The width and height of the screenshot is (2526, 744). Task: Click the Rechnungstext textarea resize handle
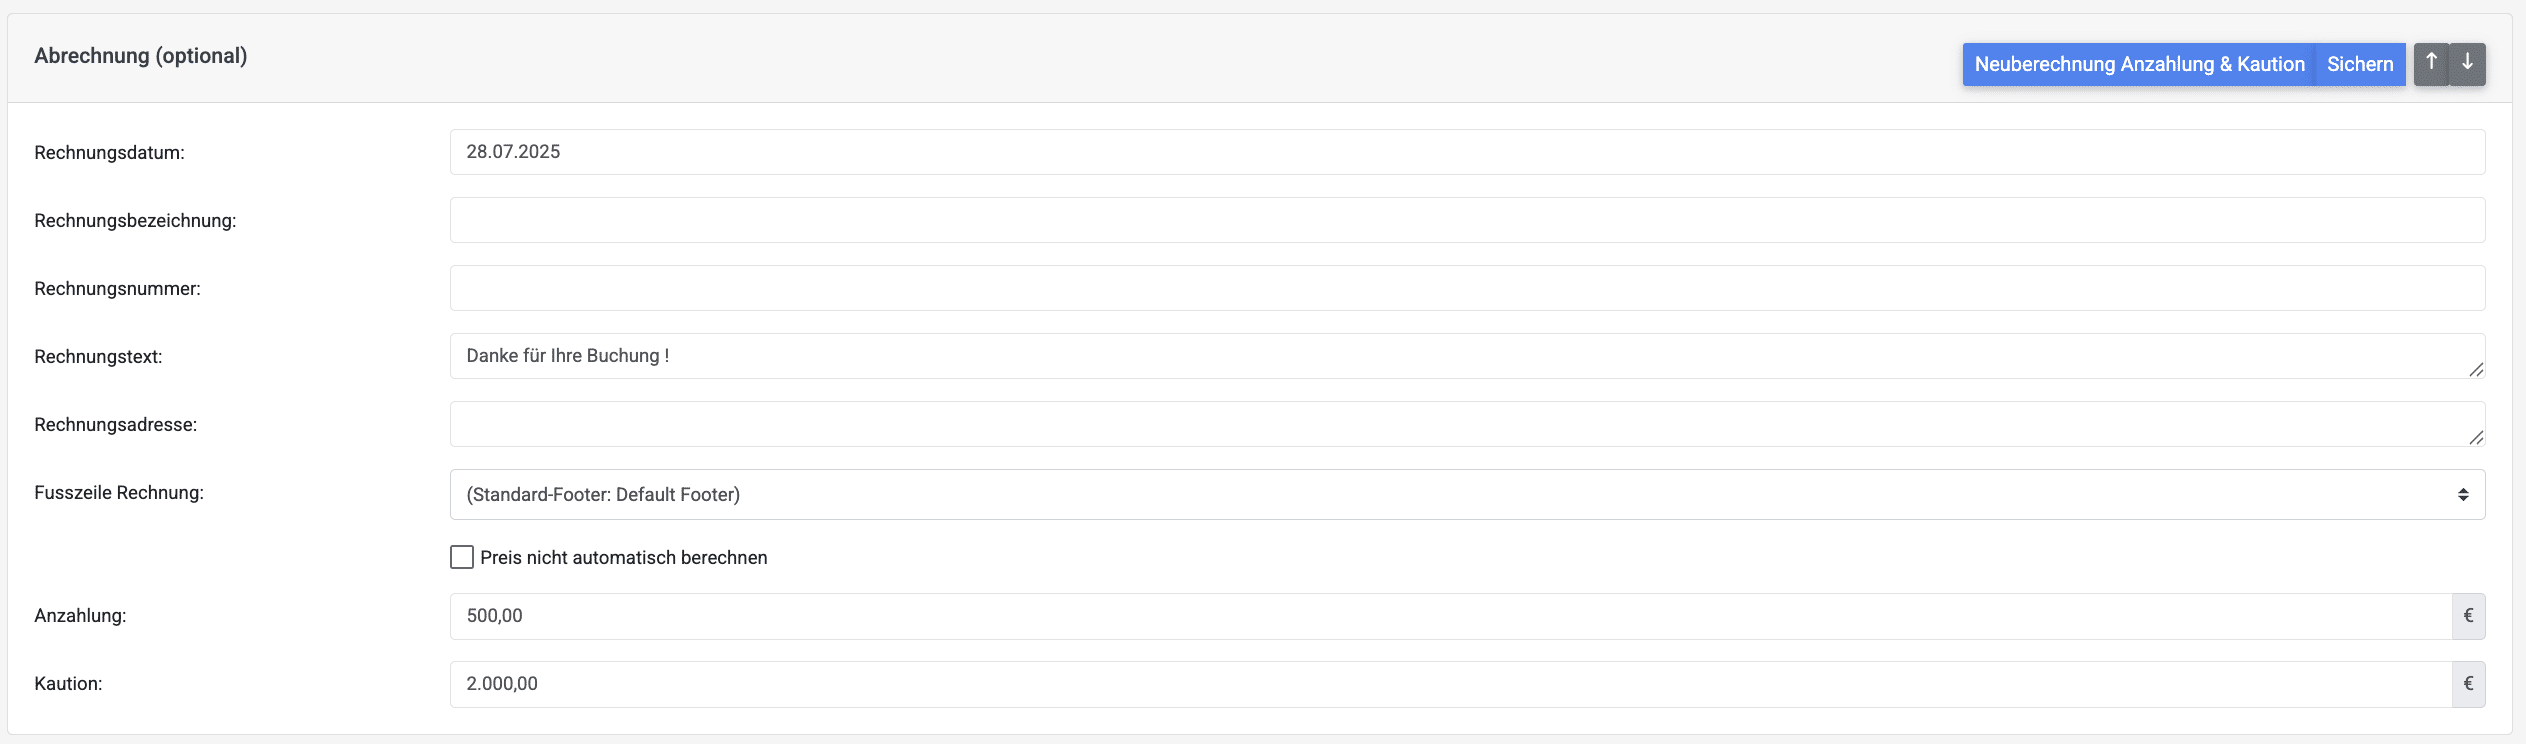coord(2475,369)
